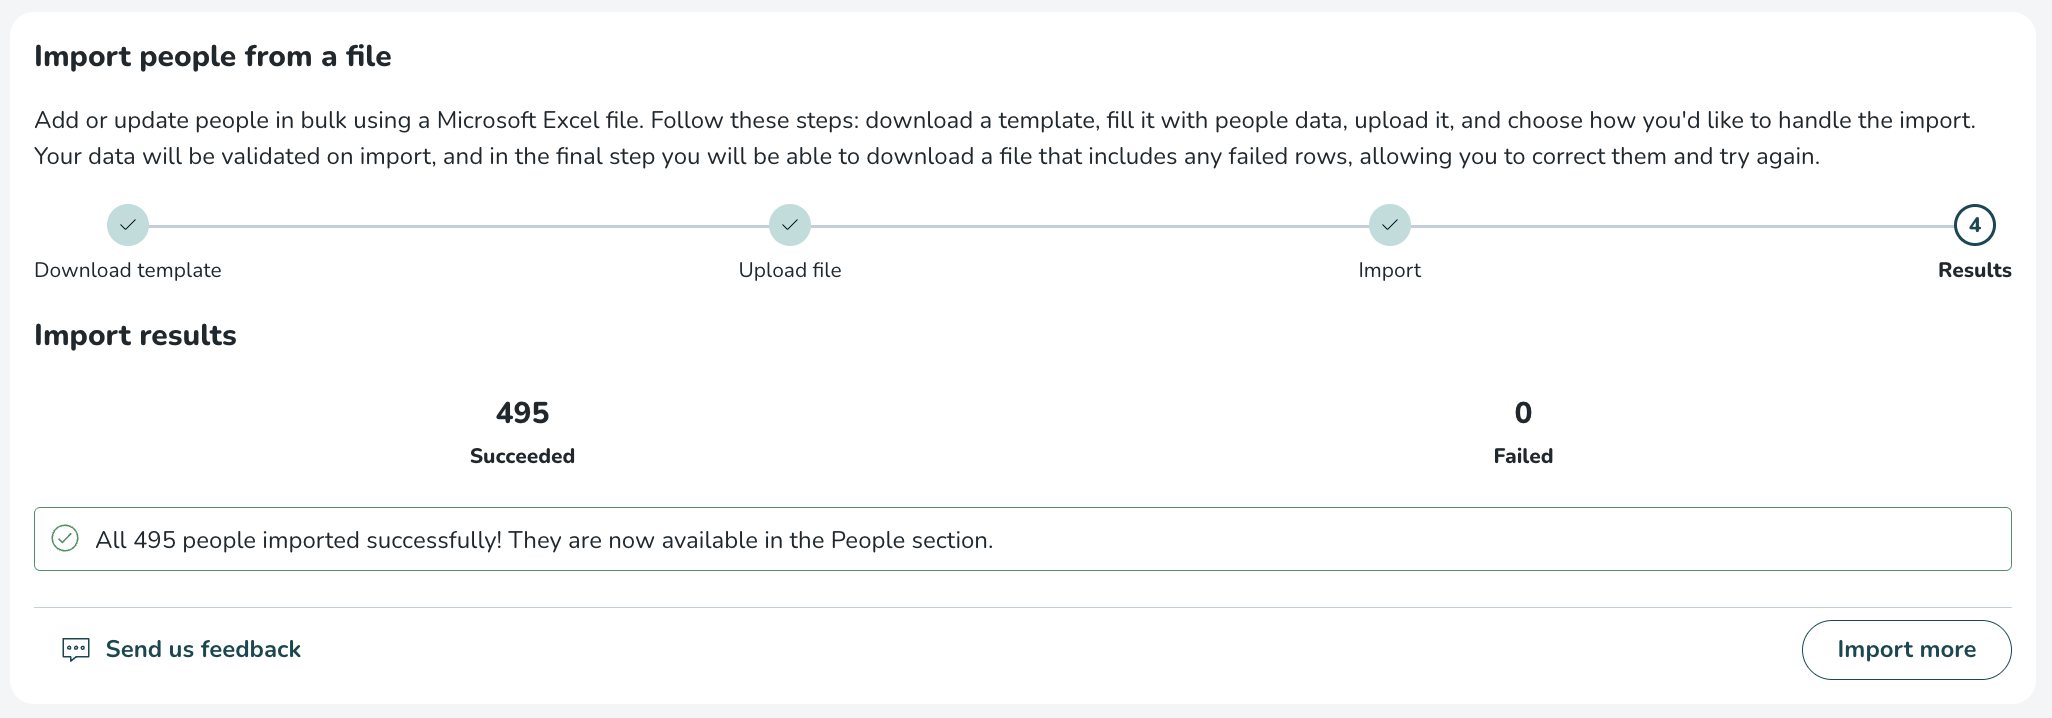Screen dimensions: 2052x718
Task: Select the Import step label
Action: pyautogui.click(x=1389, y=270)
